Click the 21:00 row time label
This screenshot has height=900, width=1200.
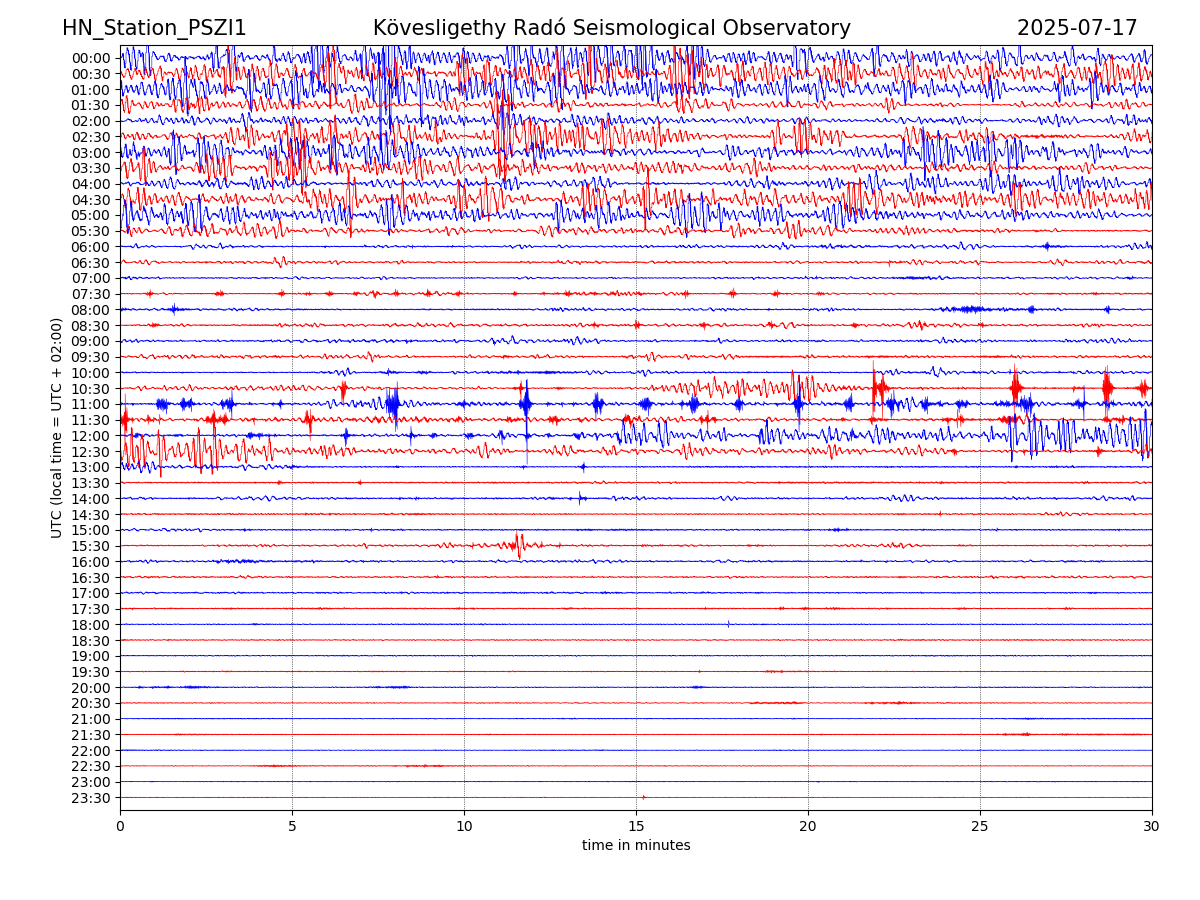click(91, 719)
